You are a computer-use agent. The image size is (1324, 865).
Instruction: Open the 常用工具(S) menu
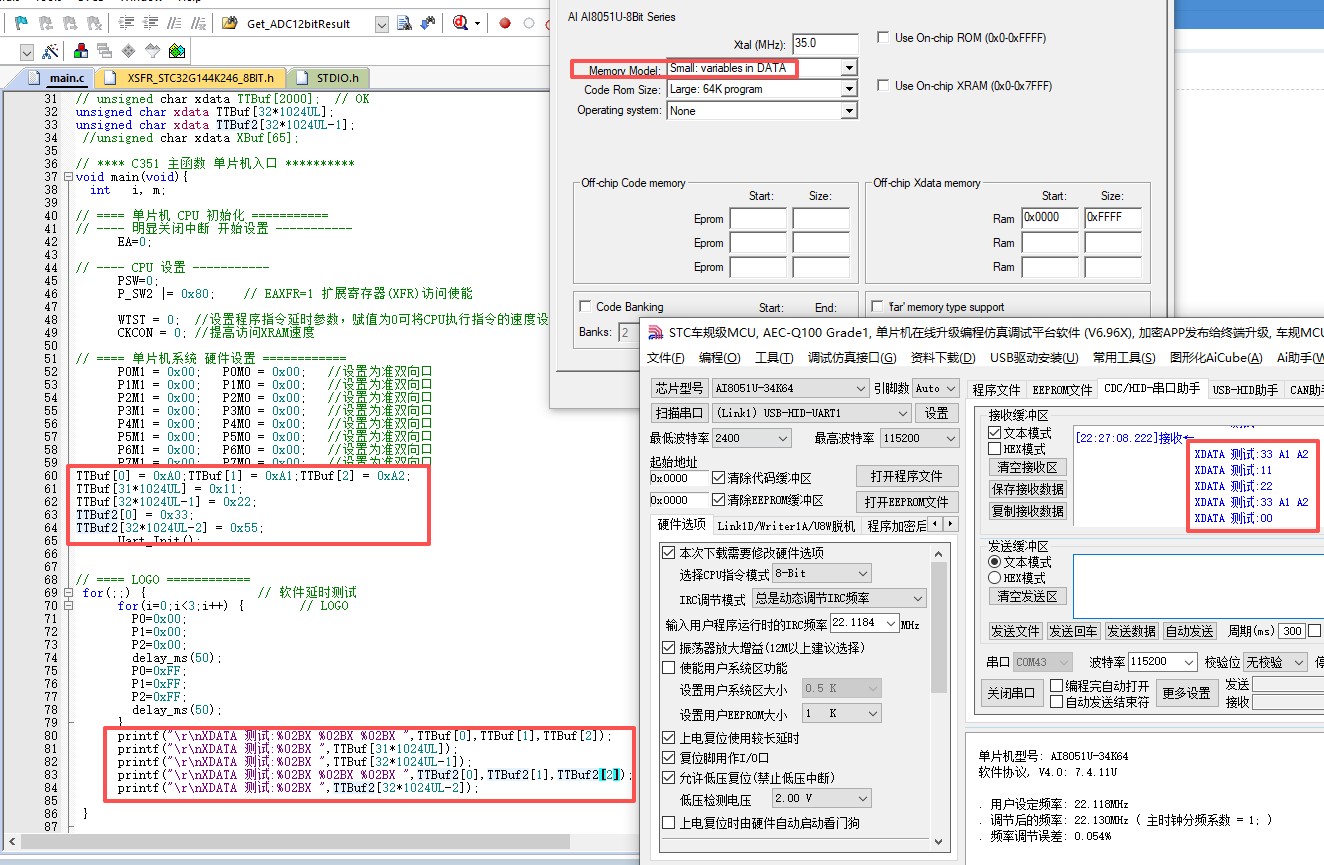click(x=1124, y=358)
